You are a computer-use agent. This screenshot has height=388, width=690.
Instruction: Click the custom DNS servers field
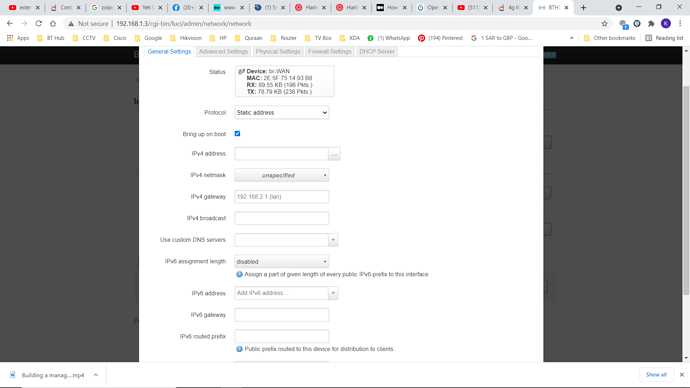pos(282,240)
